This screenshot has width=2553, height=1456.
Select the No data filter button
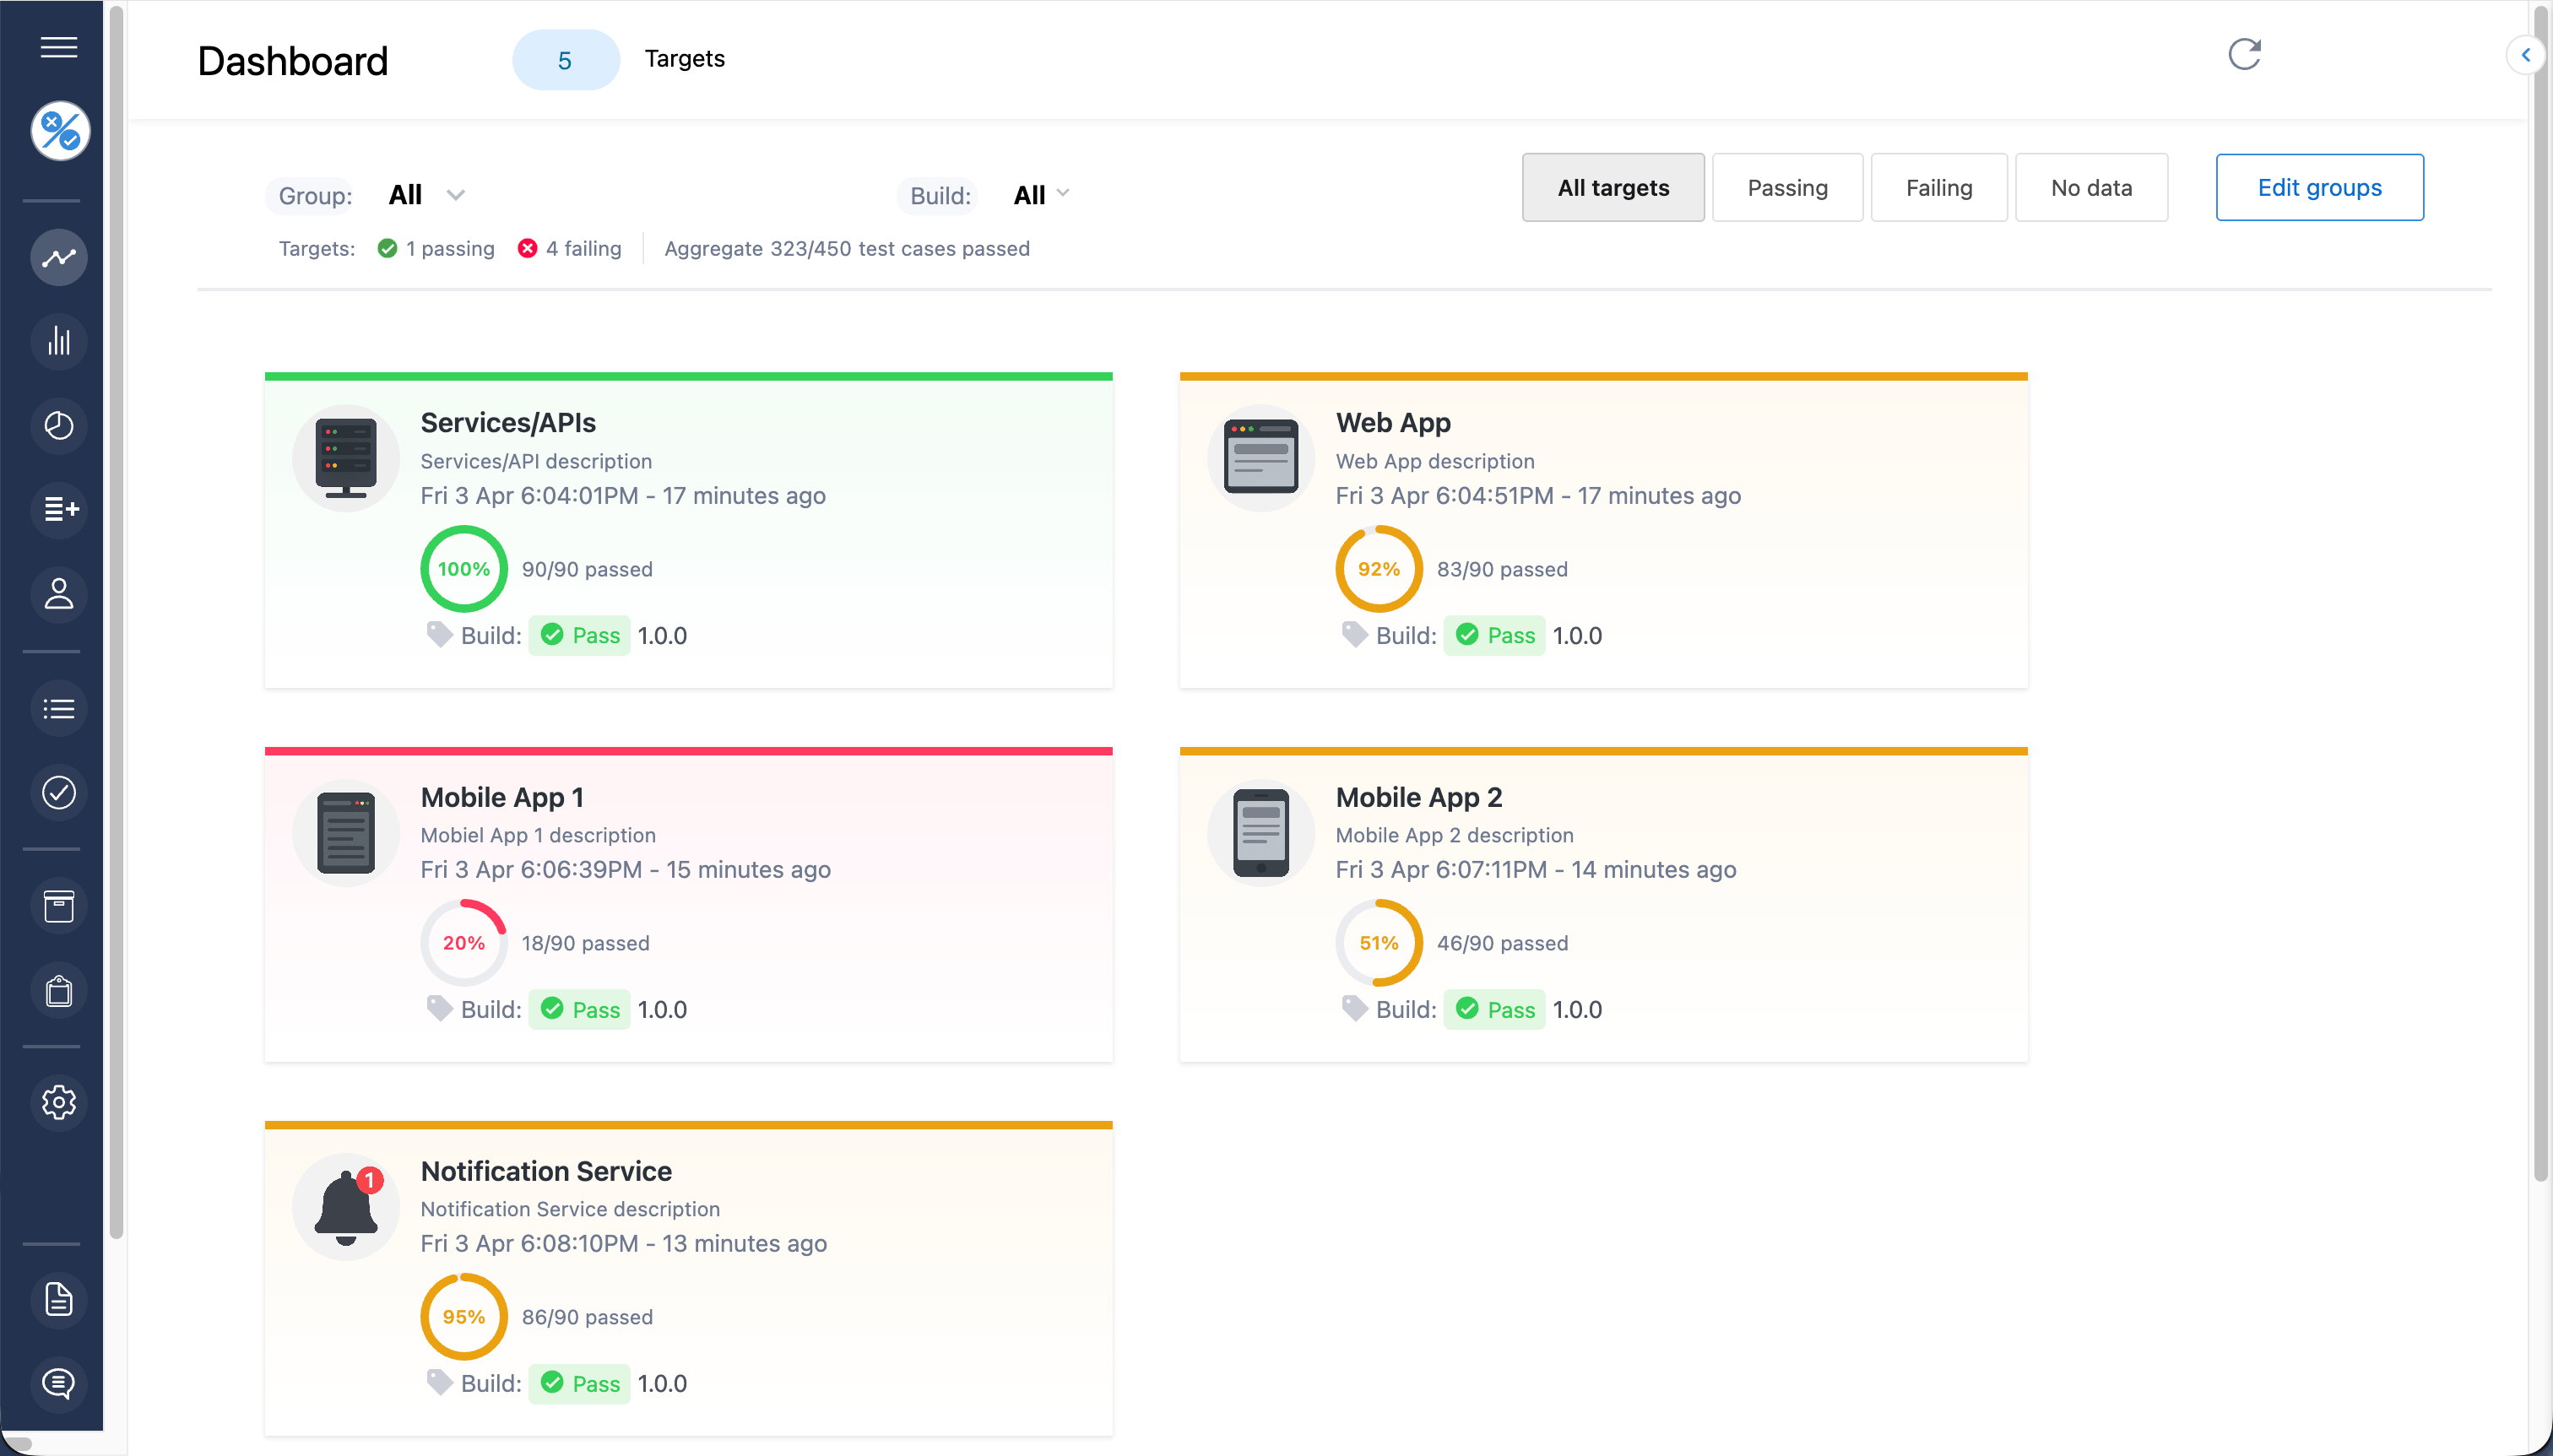[x=2090, y=187]
